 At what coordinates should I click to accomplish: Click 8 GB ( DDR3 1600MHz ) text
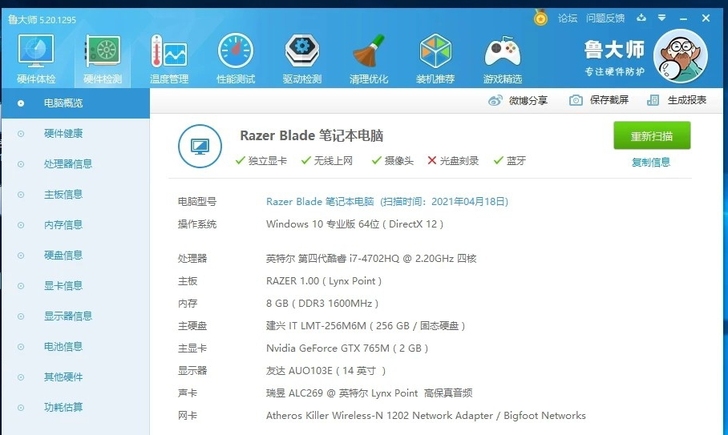click(323, 304)
